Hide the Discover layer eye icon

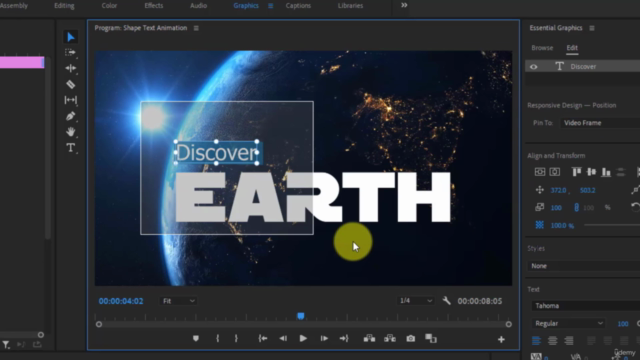tap(533, 67)
